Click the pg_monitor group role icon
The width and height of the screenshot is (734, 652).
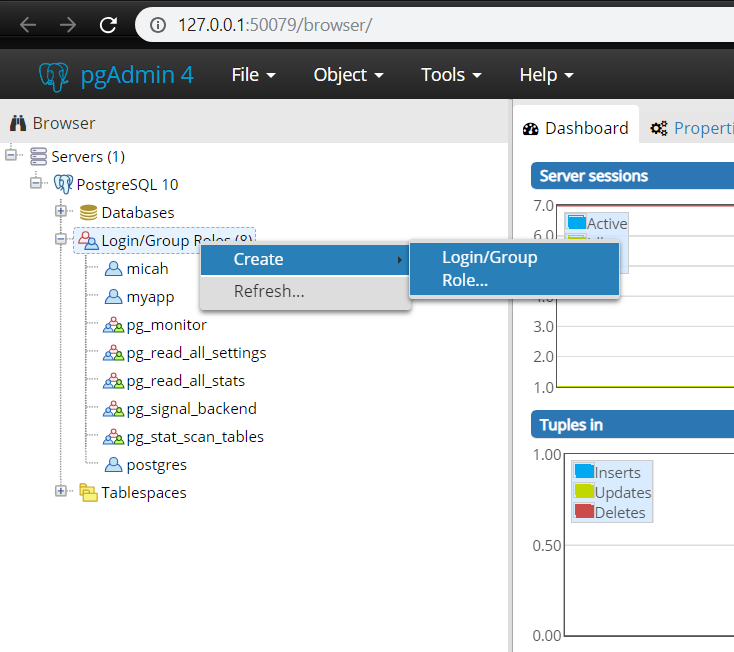pos(113,325)
